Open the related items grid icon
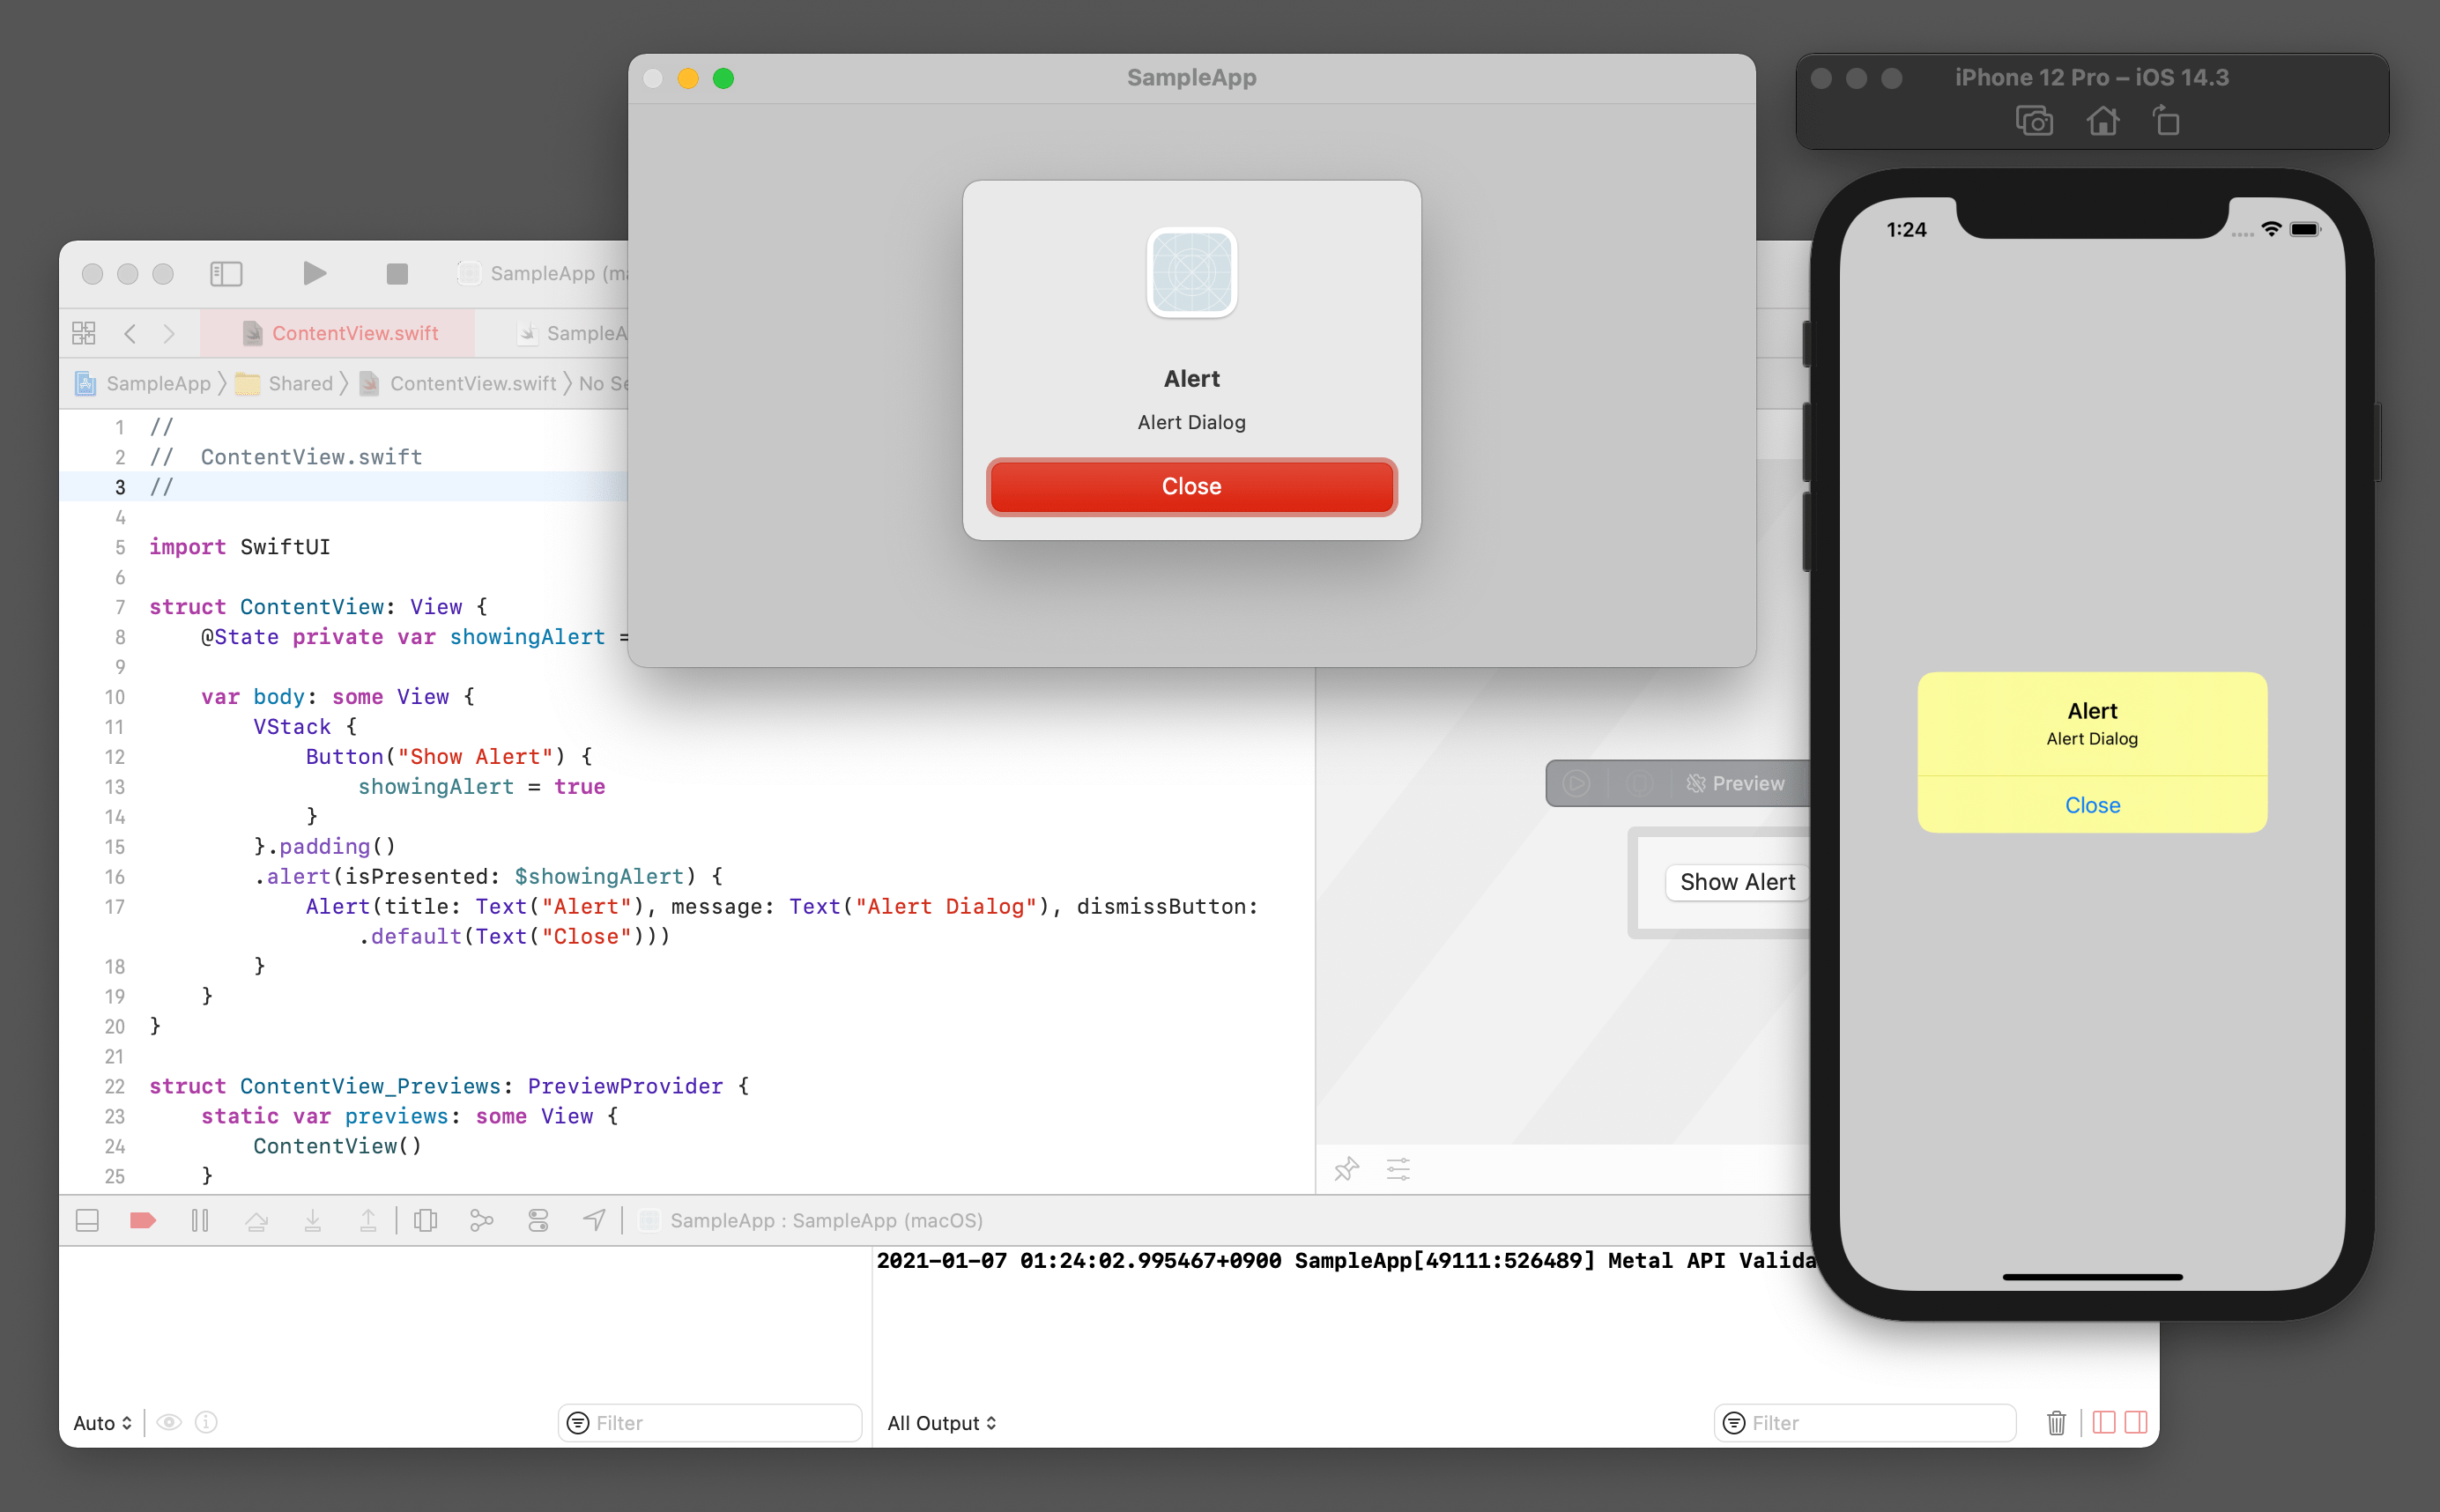Image resolution: width=2440 pixels, height=1512 pixels. [84, 333]
